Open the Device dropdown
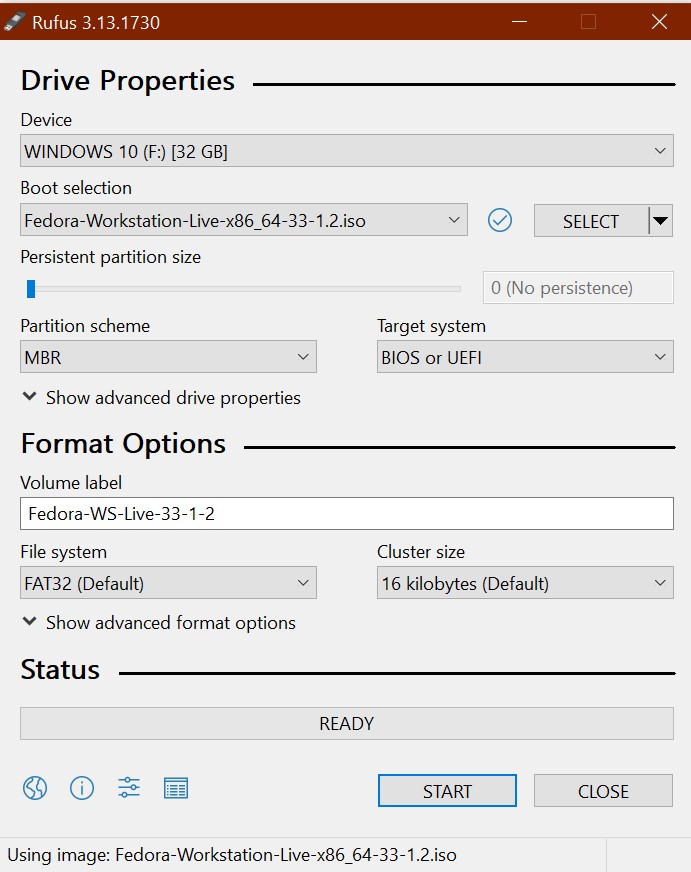The image size is (691, 872). click(347, 151)
